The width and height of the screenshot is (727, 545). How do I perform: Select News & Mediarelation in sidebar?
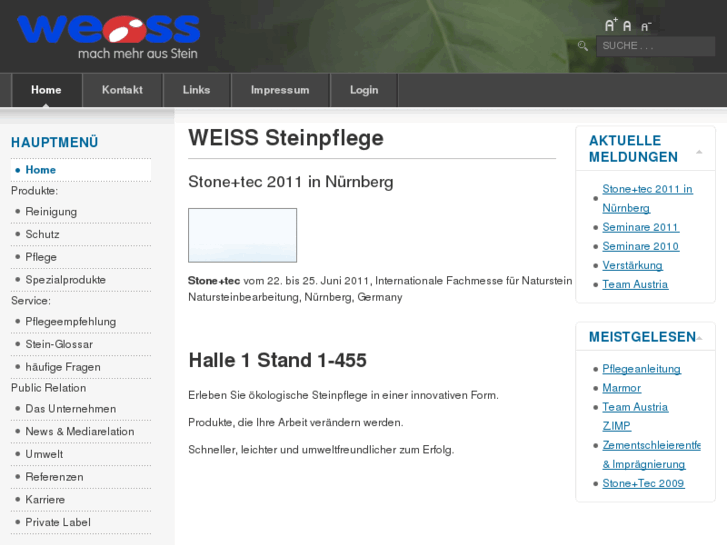(80, 431)
